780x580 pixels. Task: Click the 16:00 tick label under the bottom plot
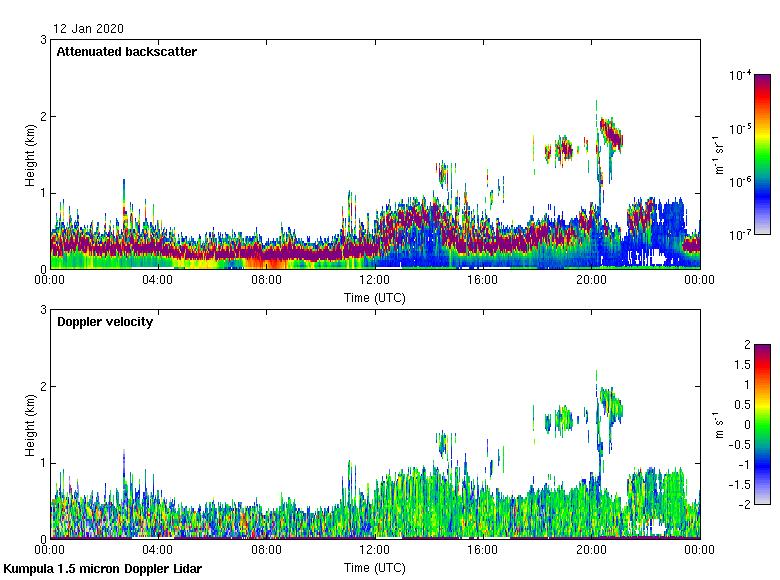483,550
